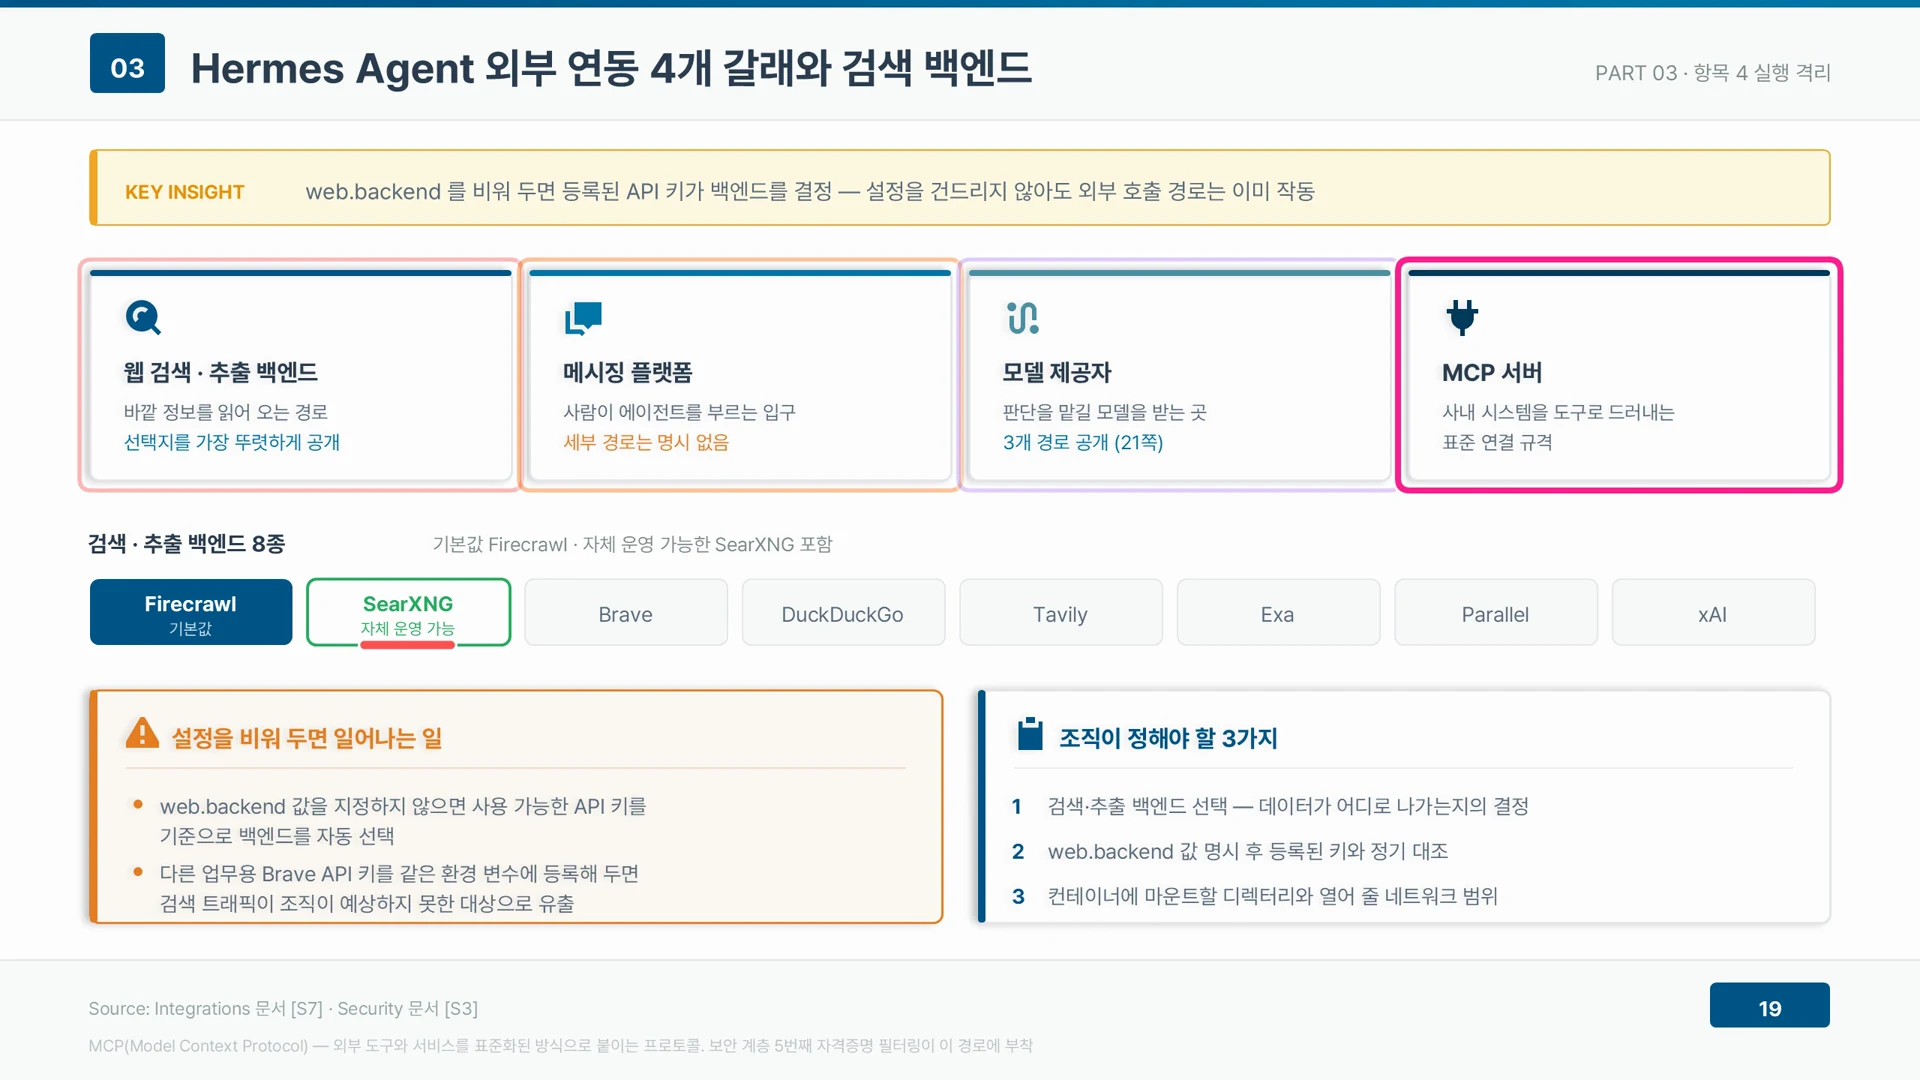Click the blue clipboard icon
The image size is (1920, 1080).
[1030, 733]
